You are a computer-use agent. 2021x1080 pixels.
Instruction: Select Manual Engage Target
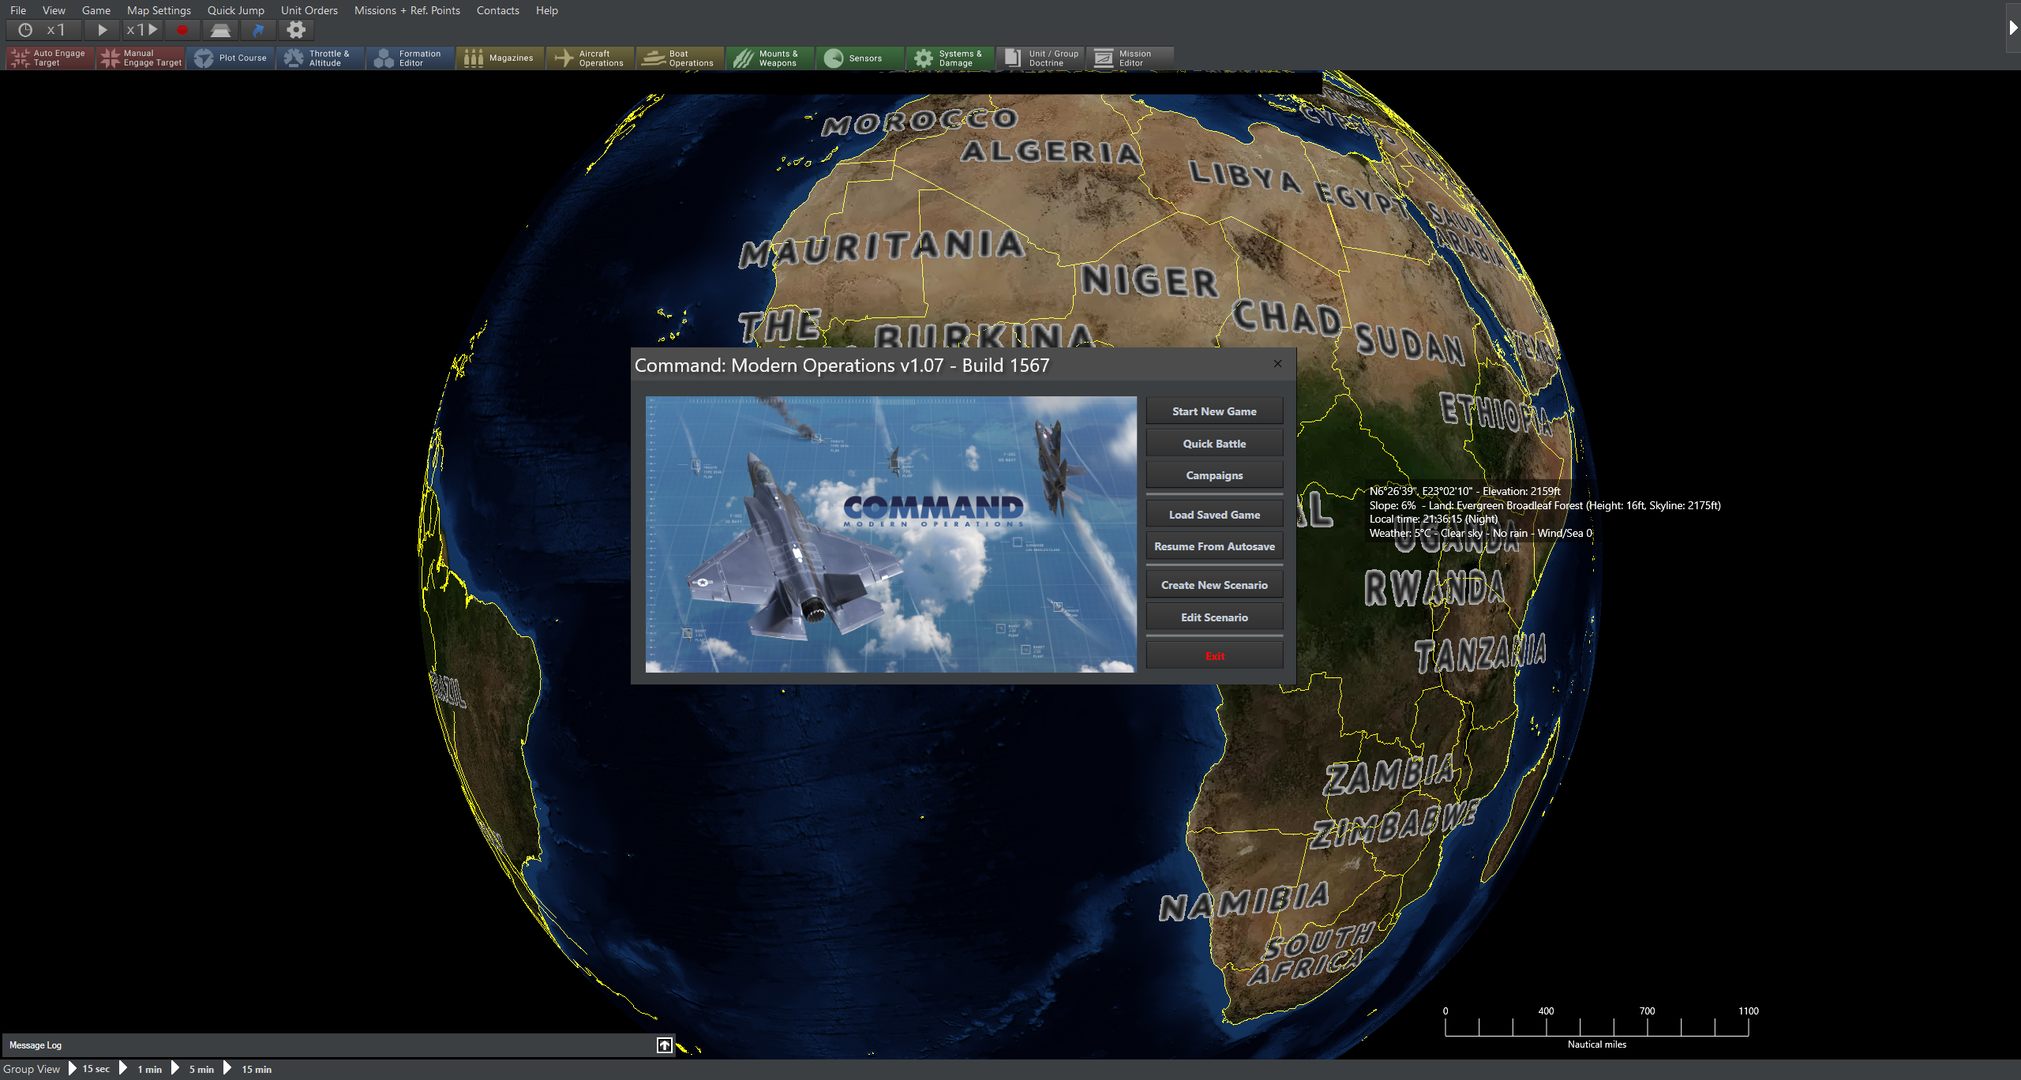click(140, 58)
